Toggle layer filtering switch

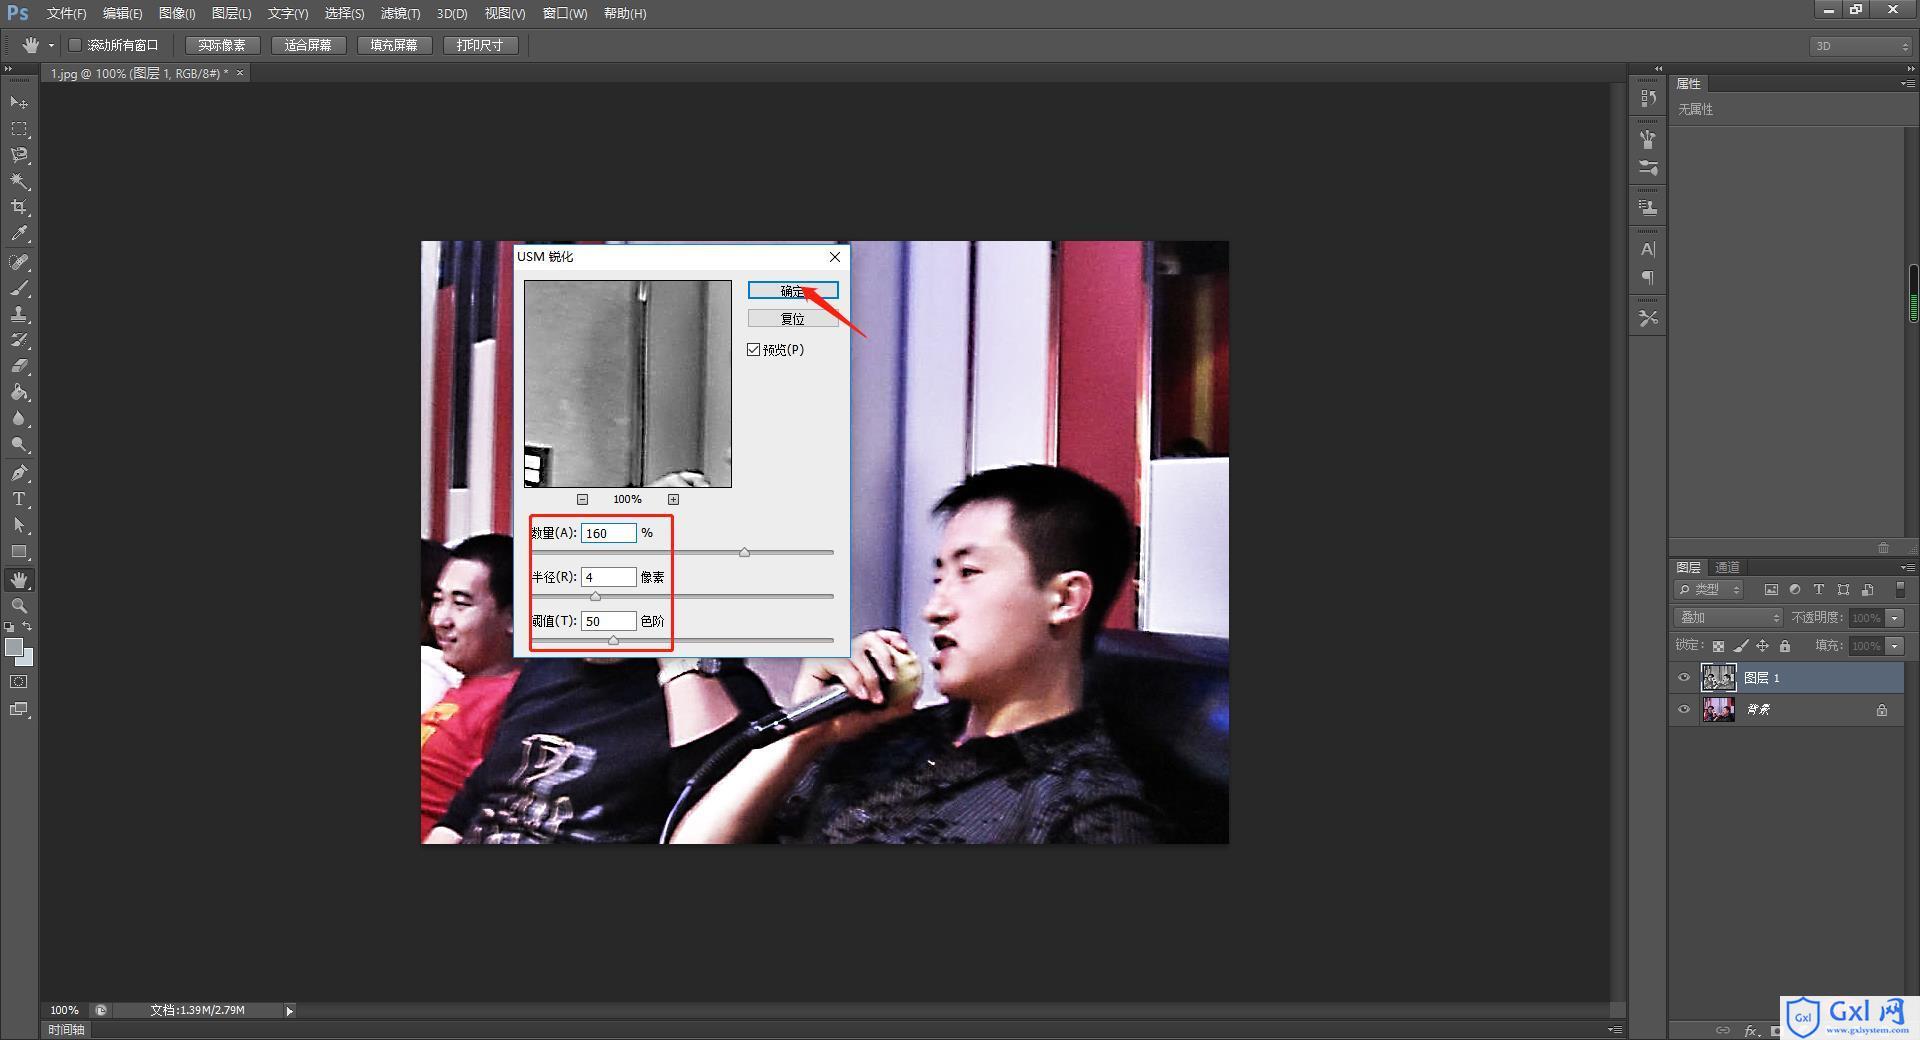[x=1900, y=590]
